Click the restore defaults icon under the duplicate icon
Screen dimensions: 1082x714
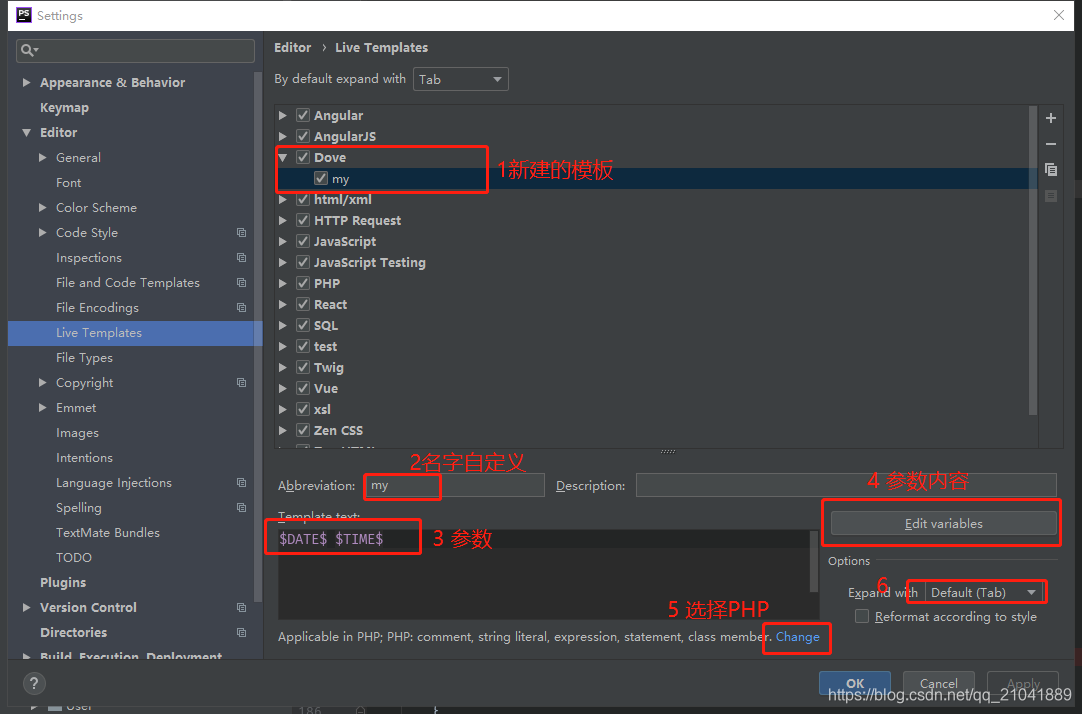1050,196
